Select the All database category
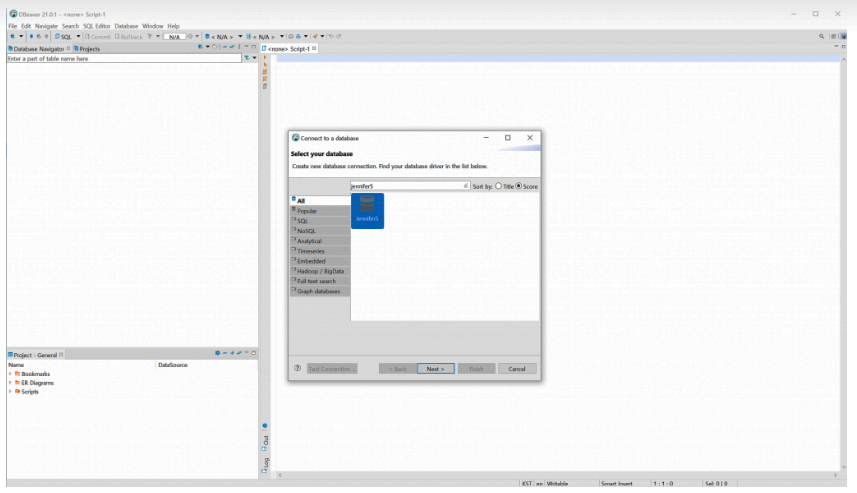The image size is (857, 493). (320, 201)
